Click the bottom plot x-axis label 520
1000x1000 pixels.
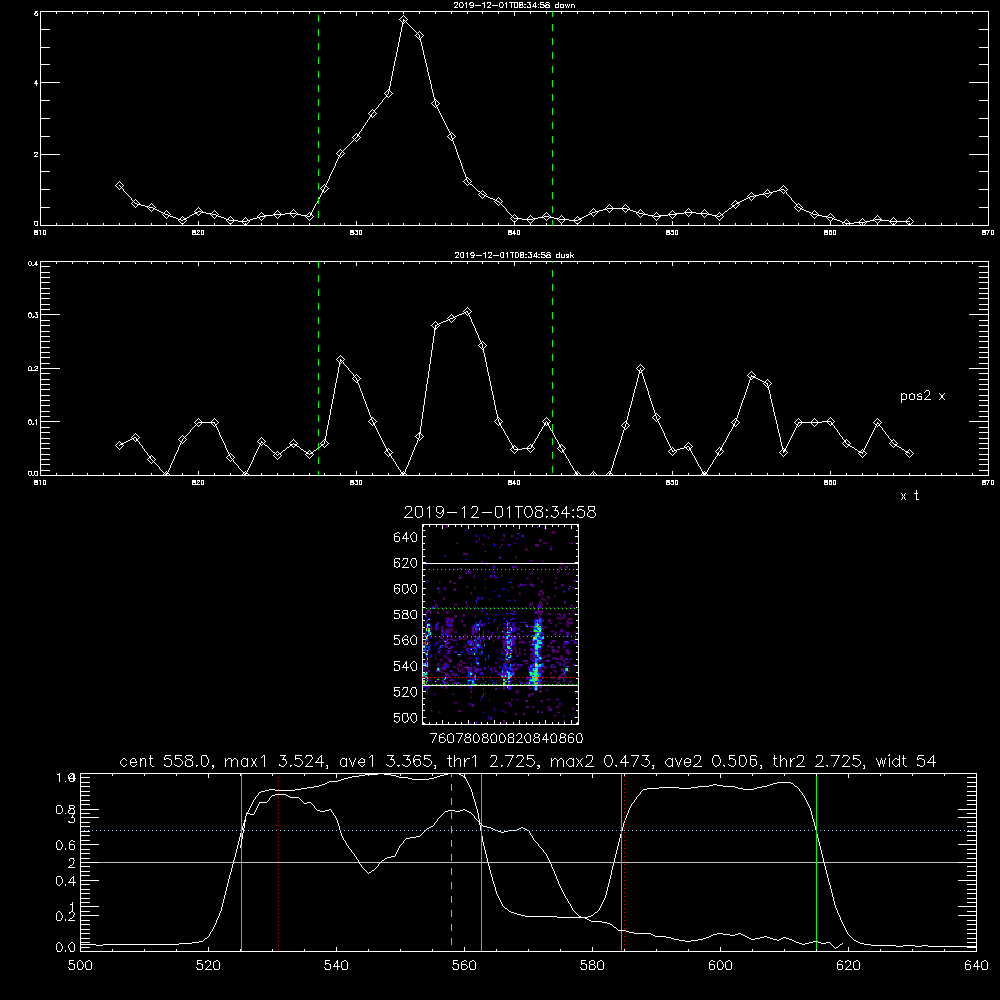point(208,966)
